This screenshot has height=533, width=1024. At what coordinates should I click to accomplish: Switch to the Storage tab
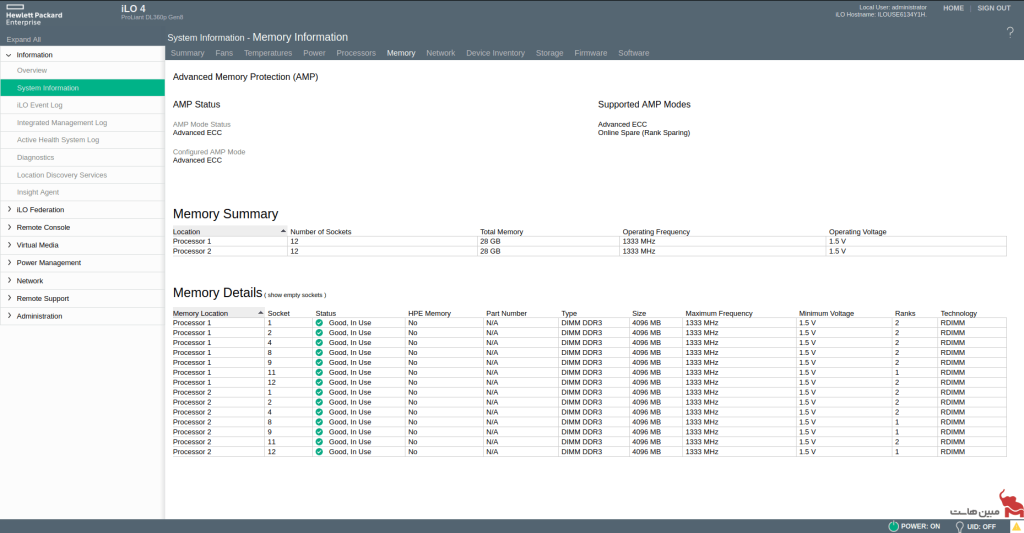(549, 53)
